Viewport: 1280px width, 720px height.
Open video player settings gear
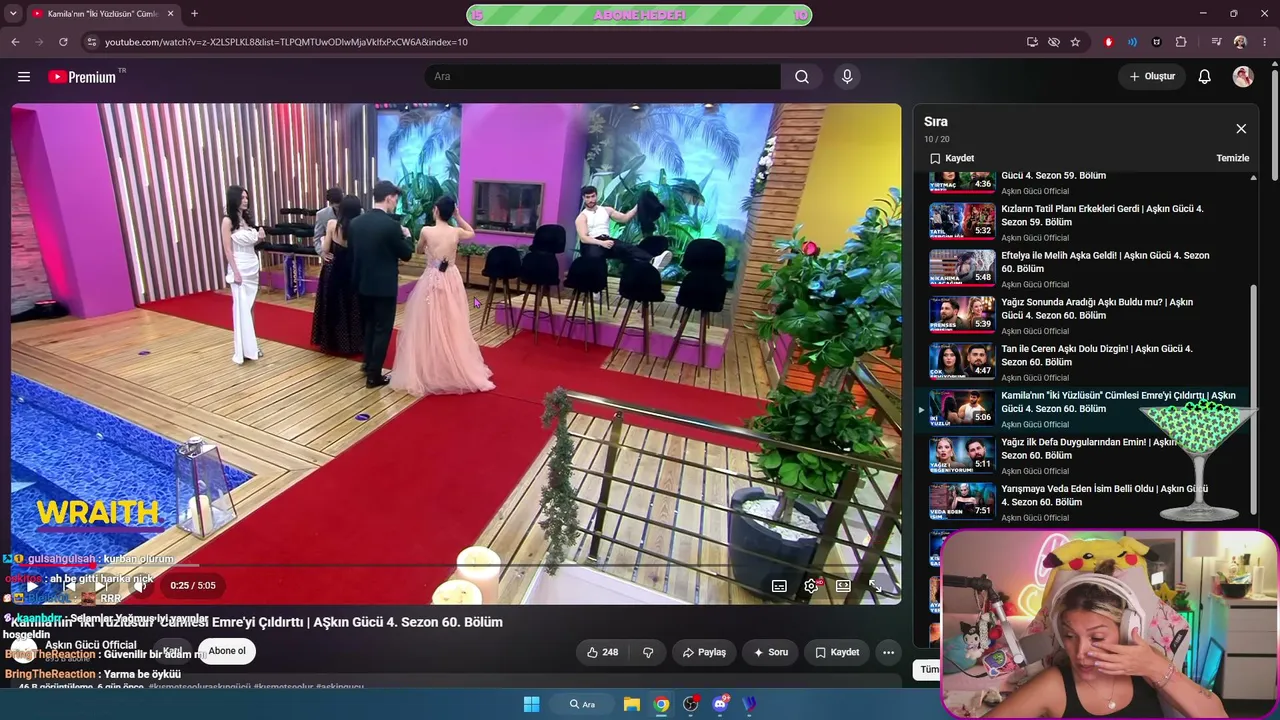811,586
